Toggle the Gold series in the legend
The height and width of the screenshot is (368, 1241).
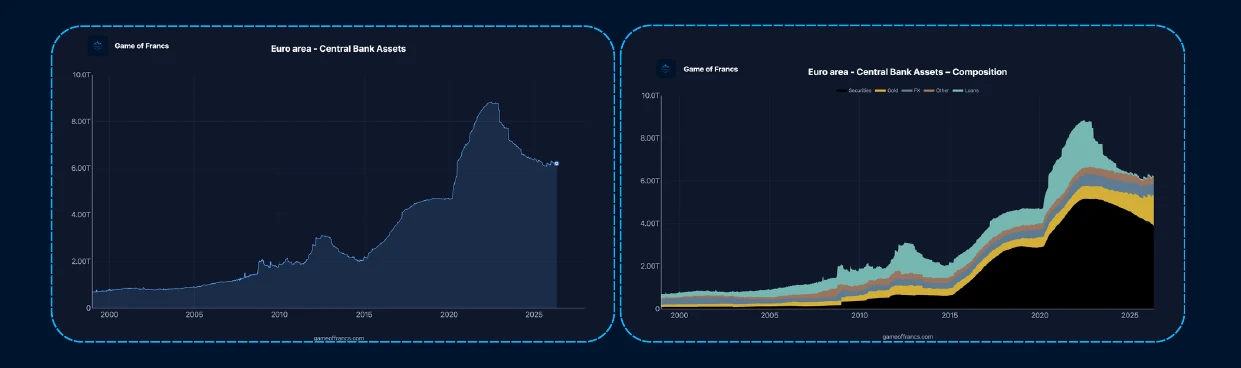pos(886,91)
